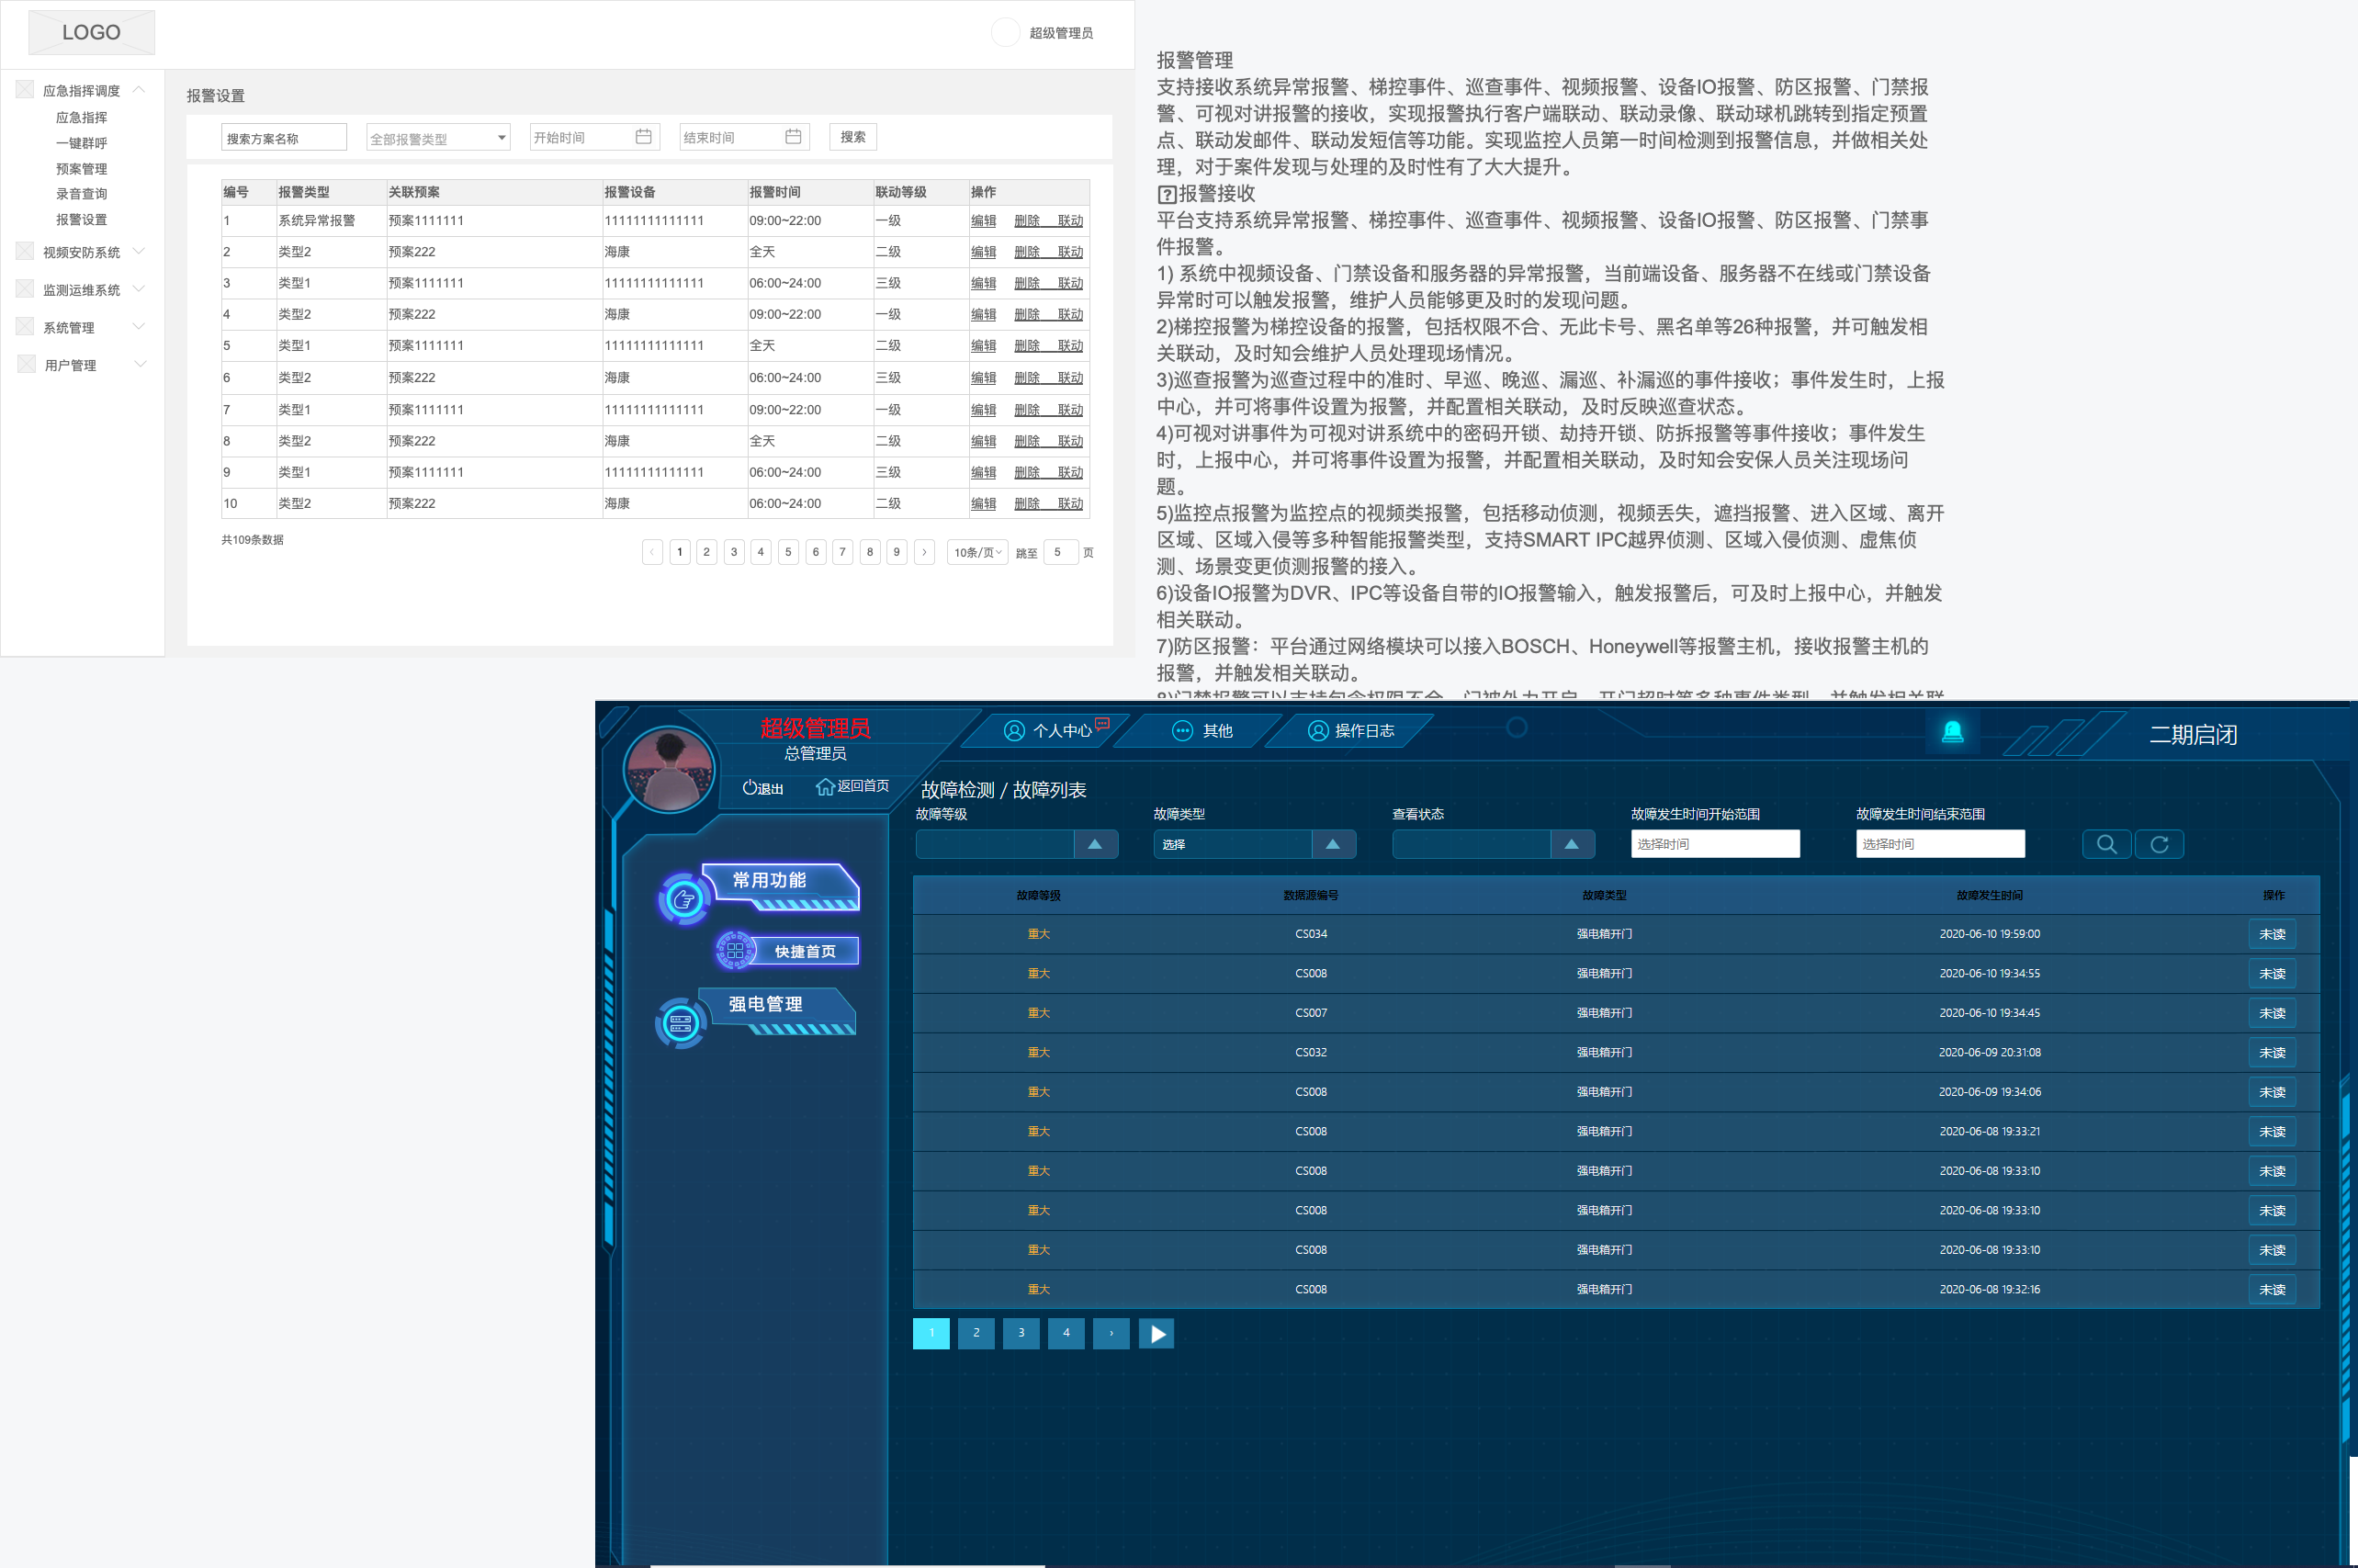
Task: Expand the 视频安防系统 menu chevron
Action: click(139, 251)
